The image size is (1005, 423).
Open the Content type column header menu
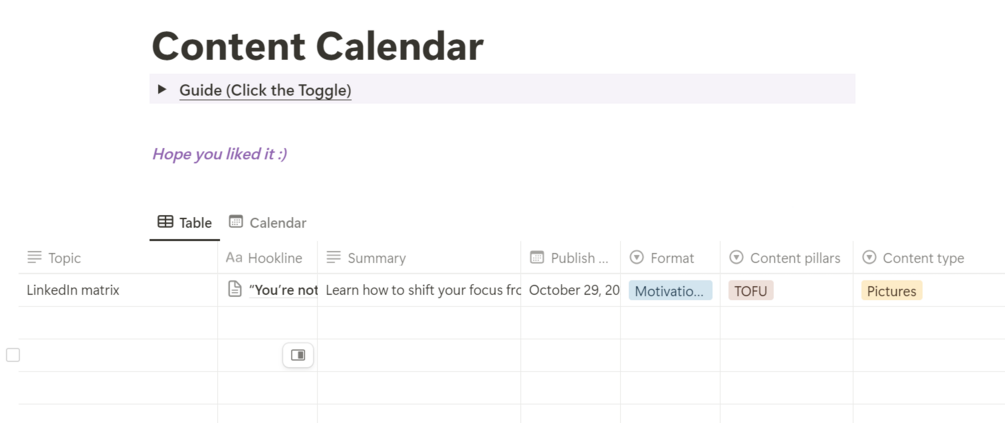point(912,258)
